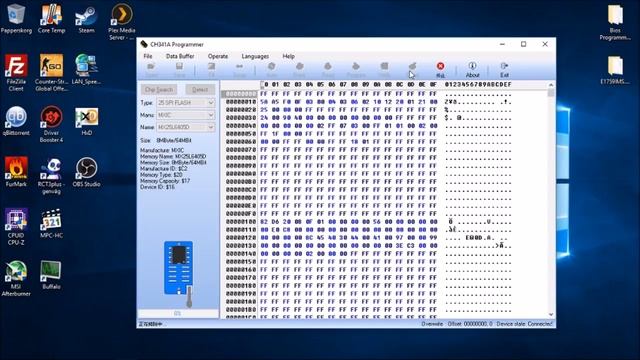This screenshot has width=640, height=360.
Task: Select the OBS Studio desktop icon
Action: [86, 172]
